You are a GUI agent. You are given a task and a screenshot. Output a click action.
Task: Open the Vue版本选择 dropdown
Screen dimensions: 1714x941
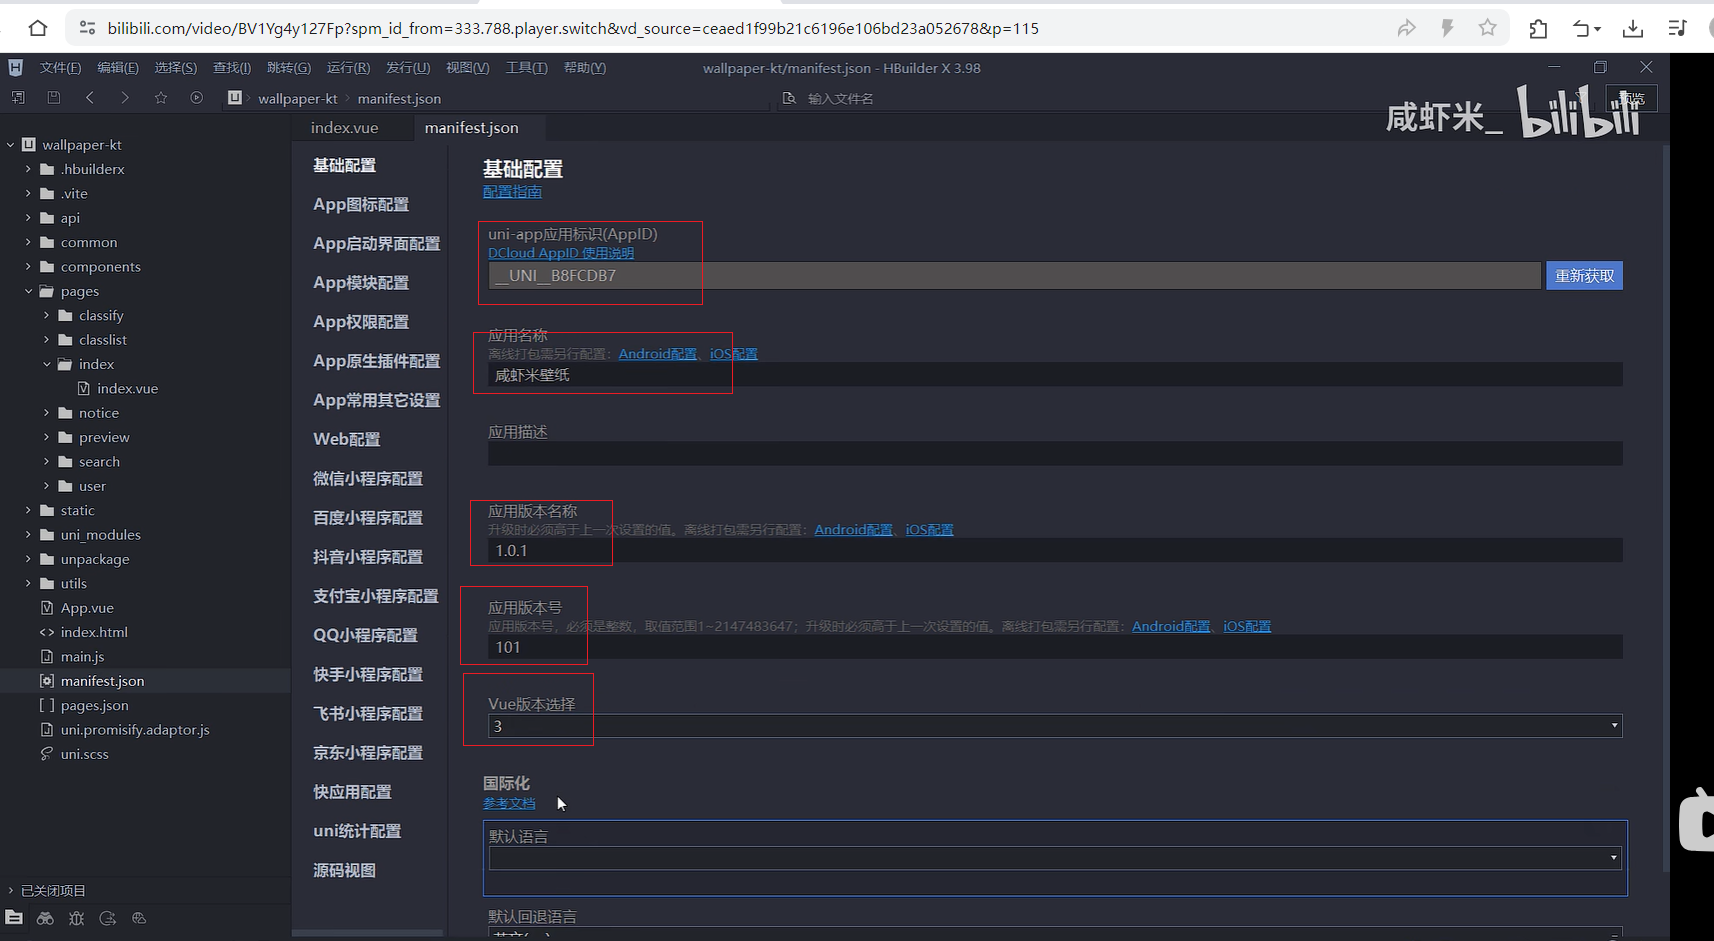[1055, 726]
